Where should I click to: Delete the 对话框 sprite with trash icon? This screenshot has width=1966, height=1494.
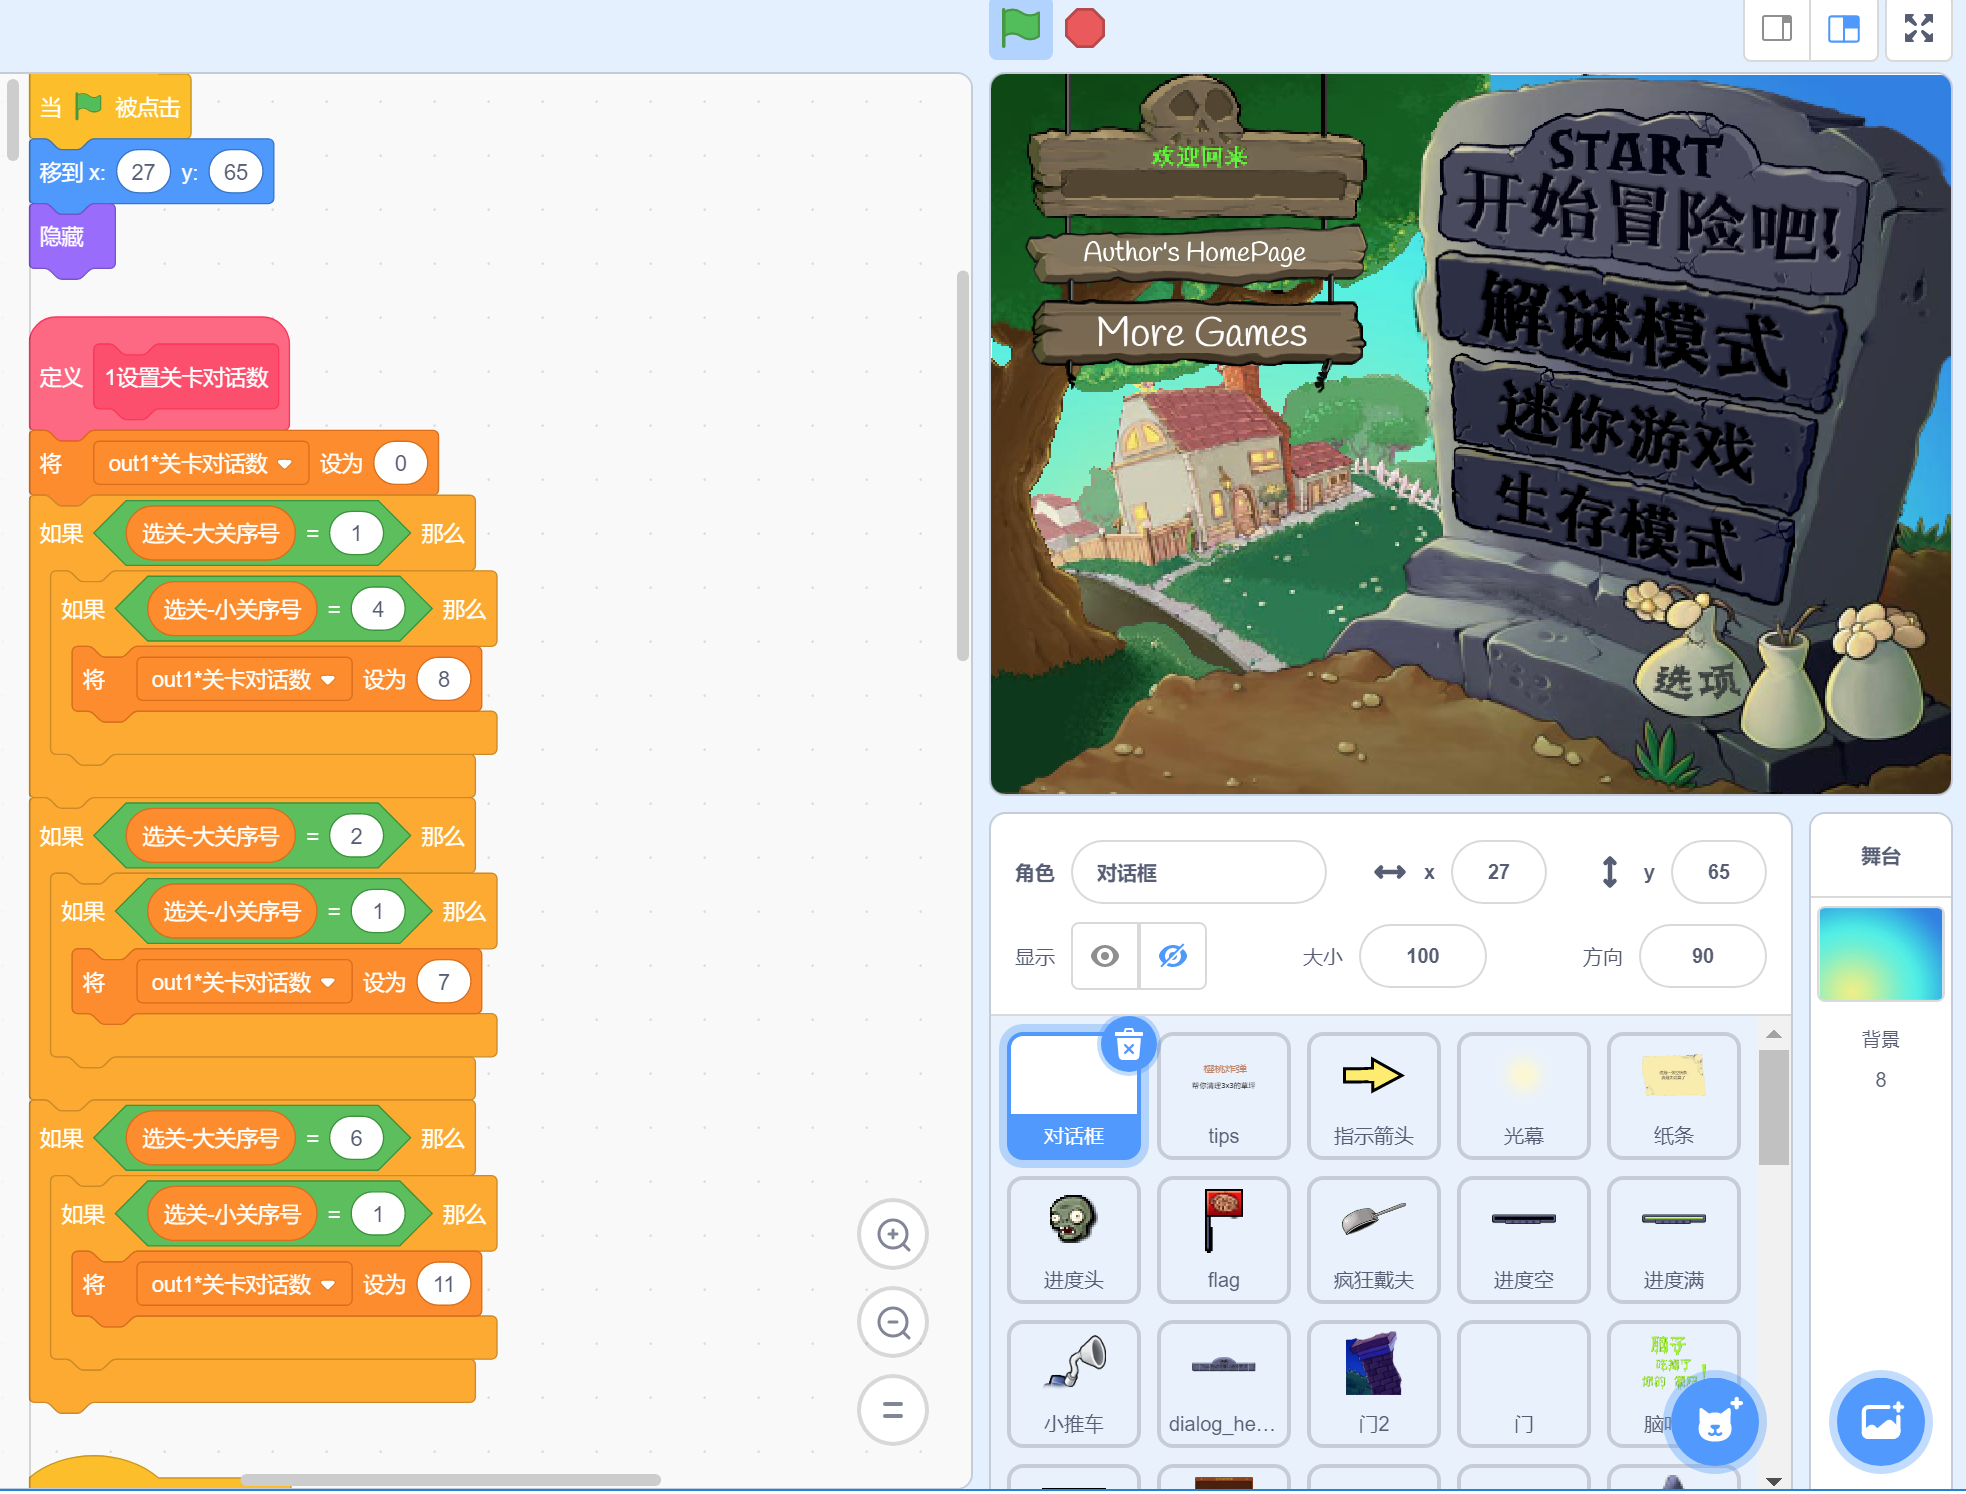(1128, 1046)
